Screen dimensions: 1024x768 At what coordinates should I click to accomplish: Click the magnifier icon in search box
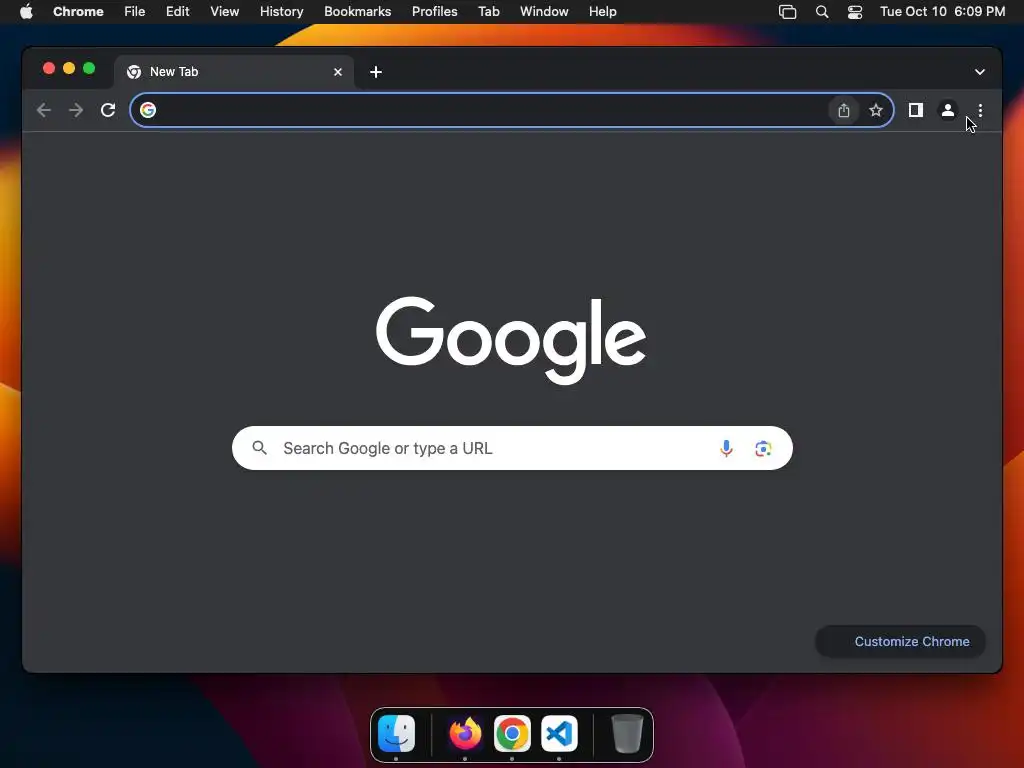click(260, 448)
